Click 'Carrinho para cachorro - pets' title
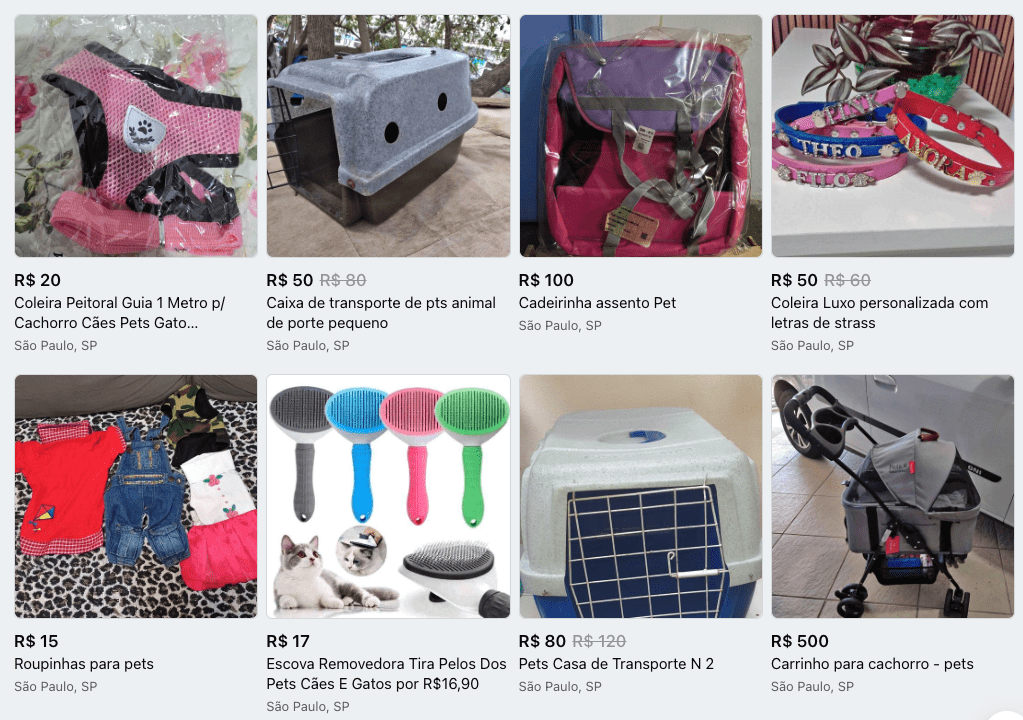The image size is (1023, 720). 872,664
